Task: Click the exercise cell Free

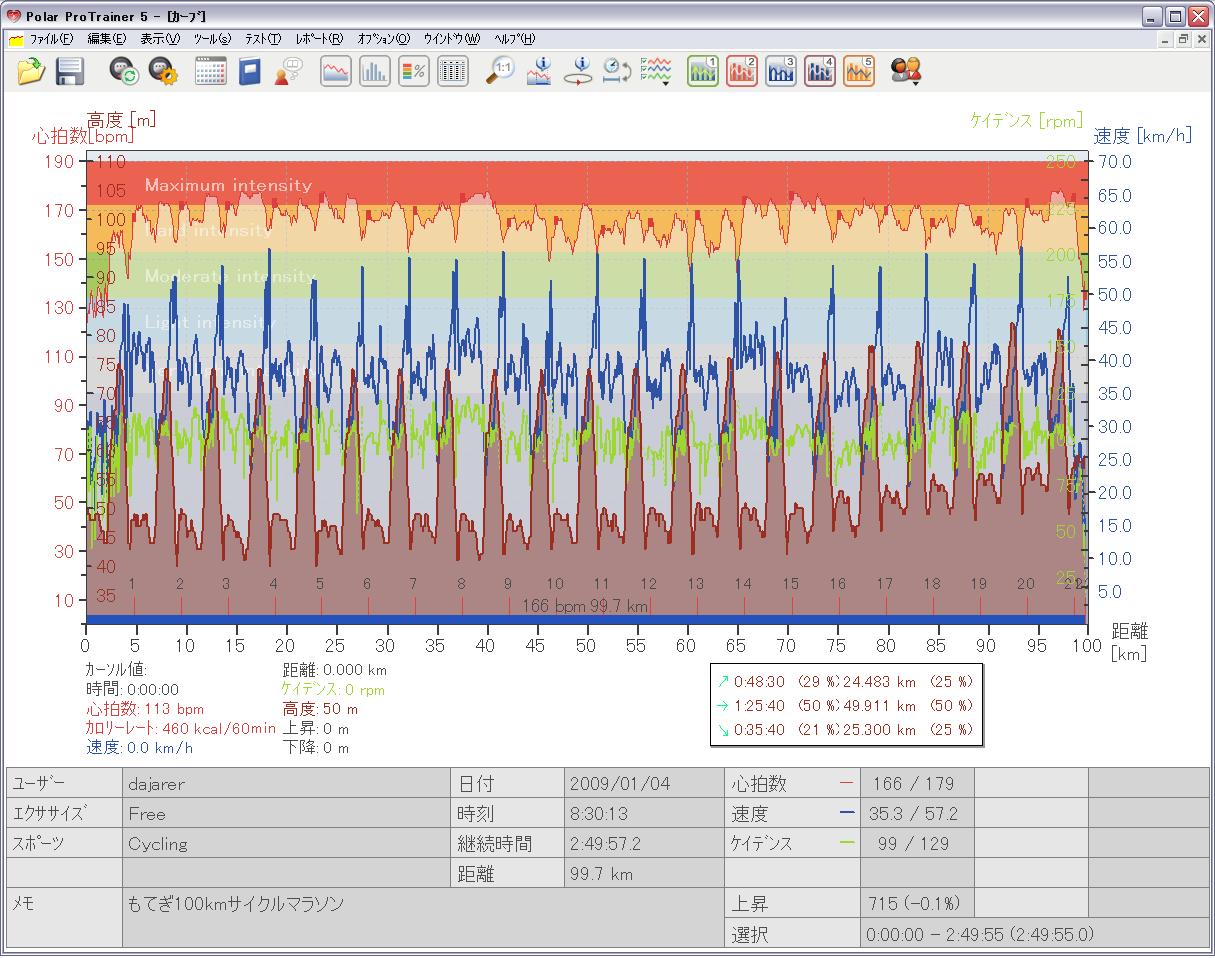Action: 286,814
